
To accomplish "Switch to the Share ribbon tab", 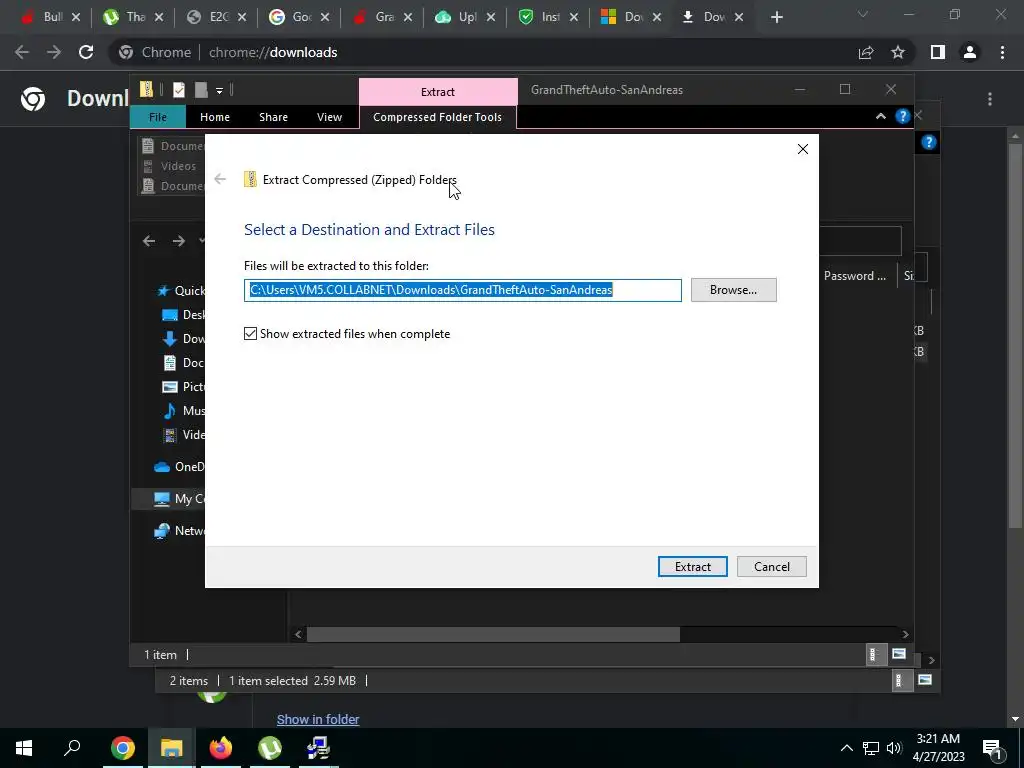I will tap(273, 117).
